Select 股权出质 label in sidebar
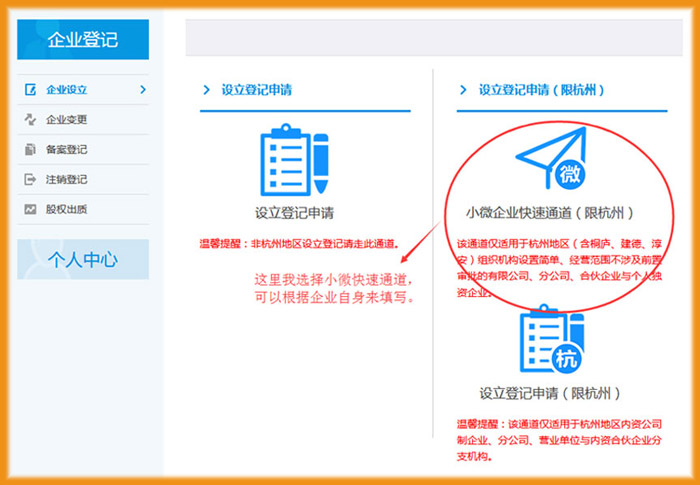 tap(67, 209)
